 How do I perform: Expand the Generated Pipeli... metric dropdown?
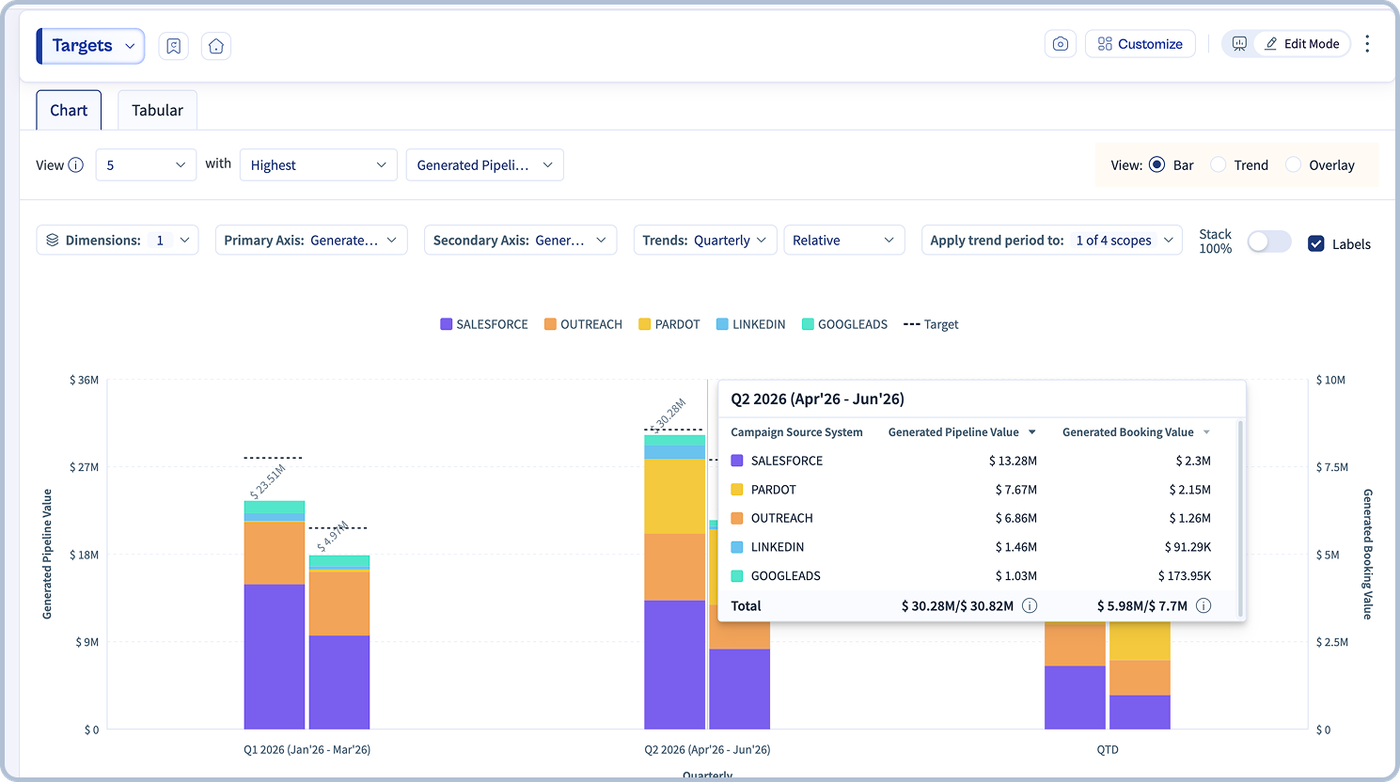click(485, 165)
